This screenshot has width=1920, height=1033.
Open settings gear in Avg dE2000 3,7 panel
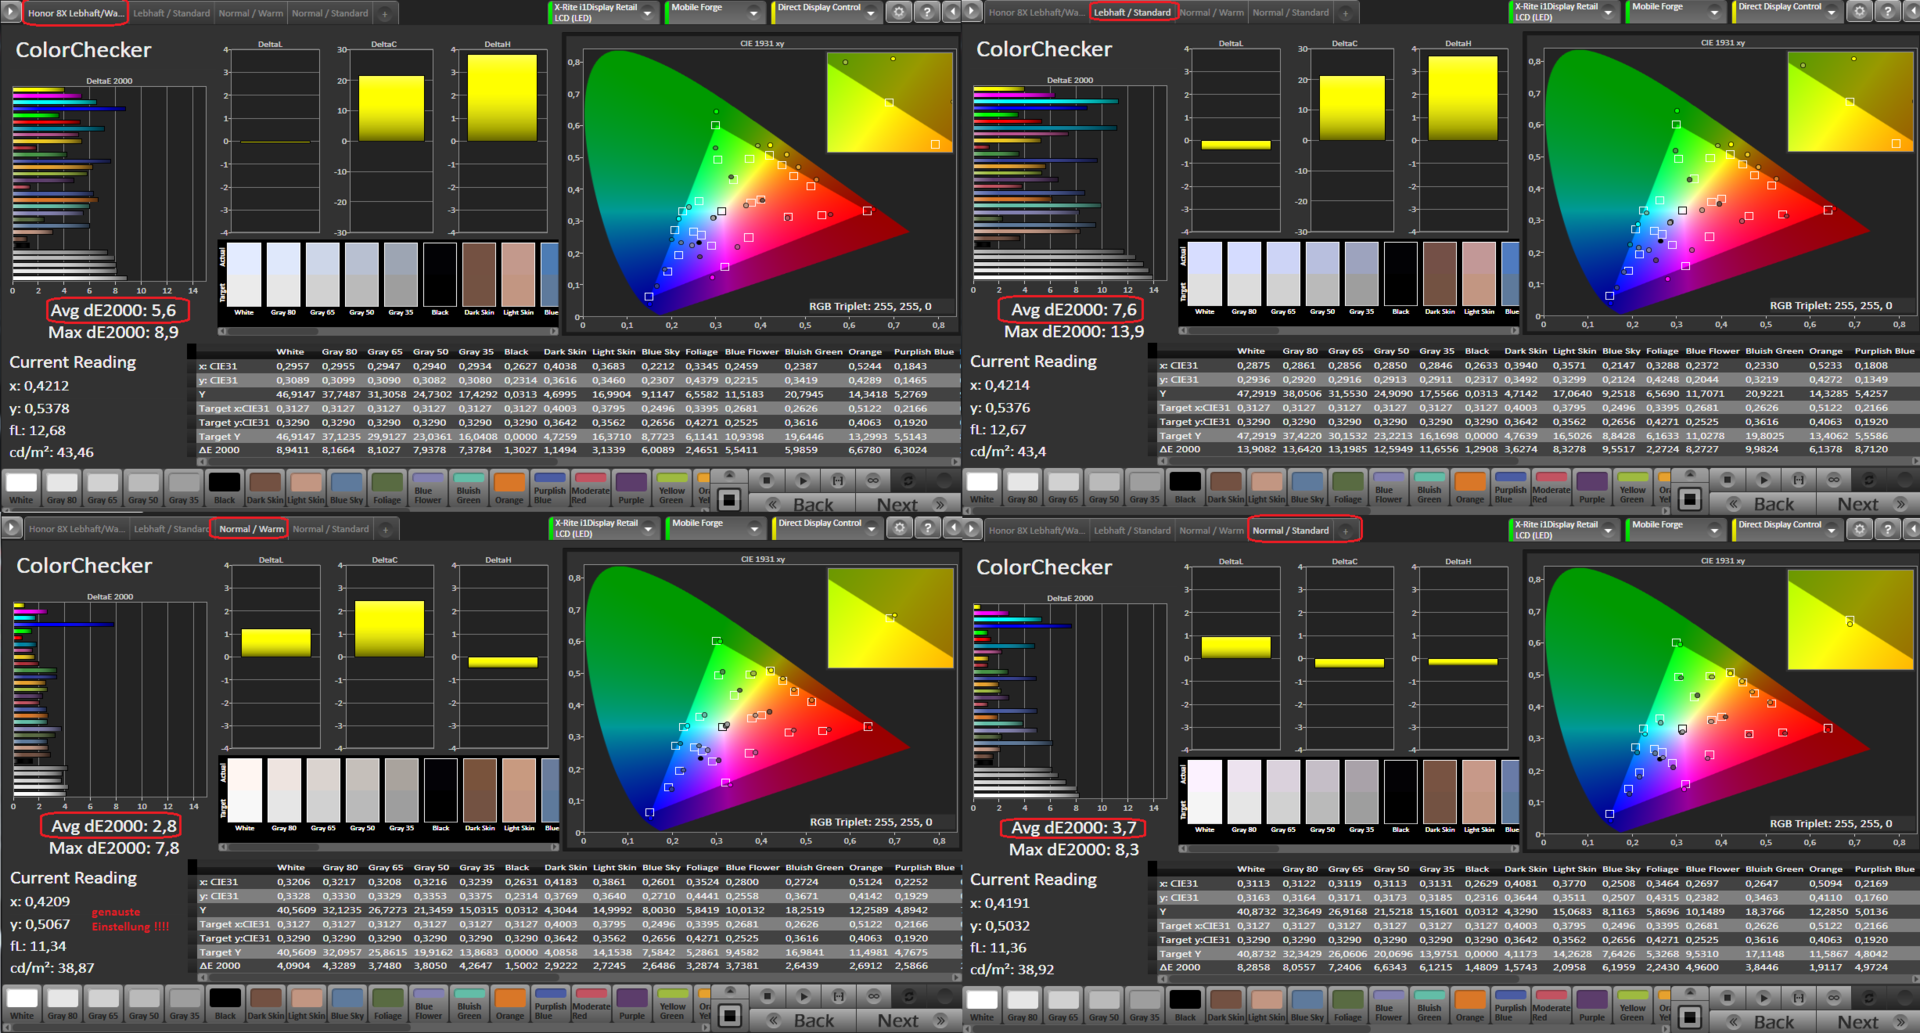(x=1859, y=529)
